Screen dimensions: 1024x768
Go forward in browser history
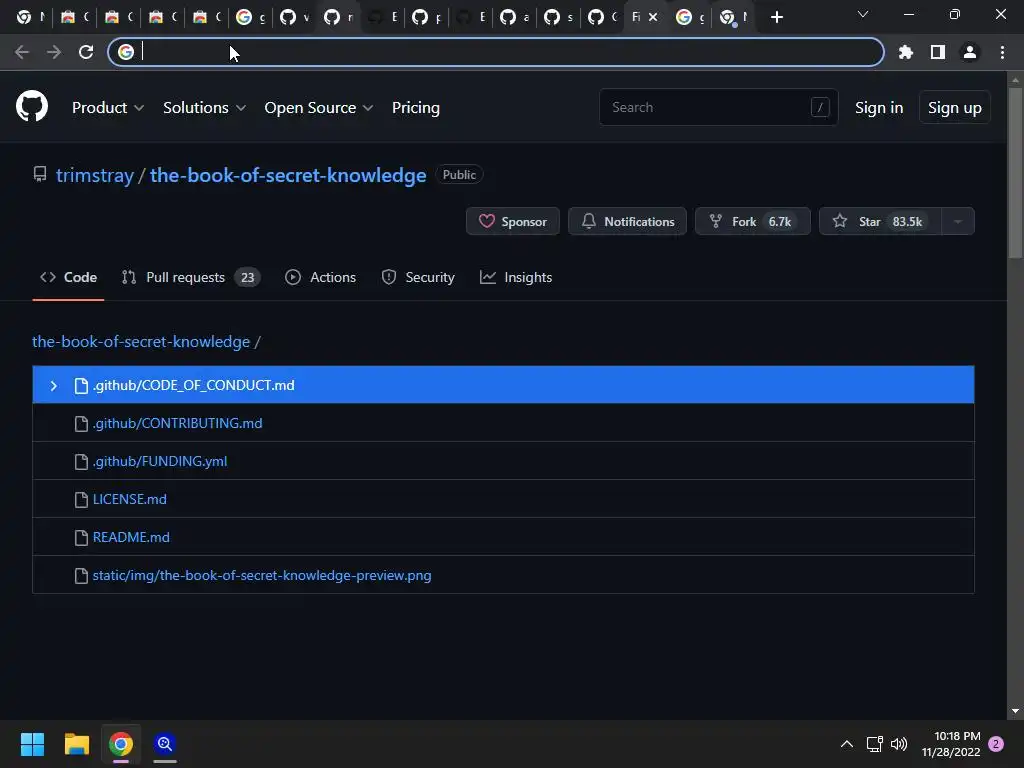tap(54, 52)
